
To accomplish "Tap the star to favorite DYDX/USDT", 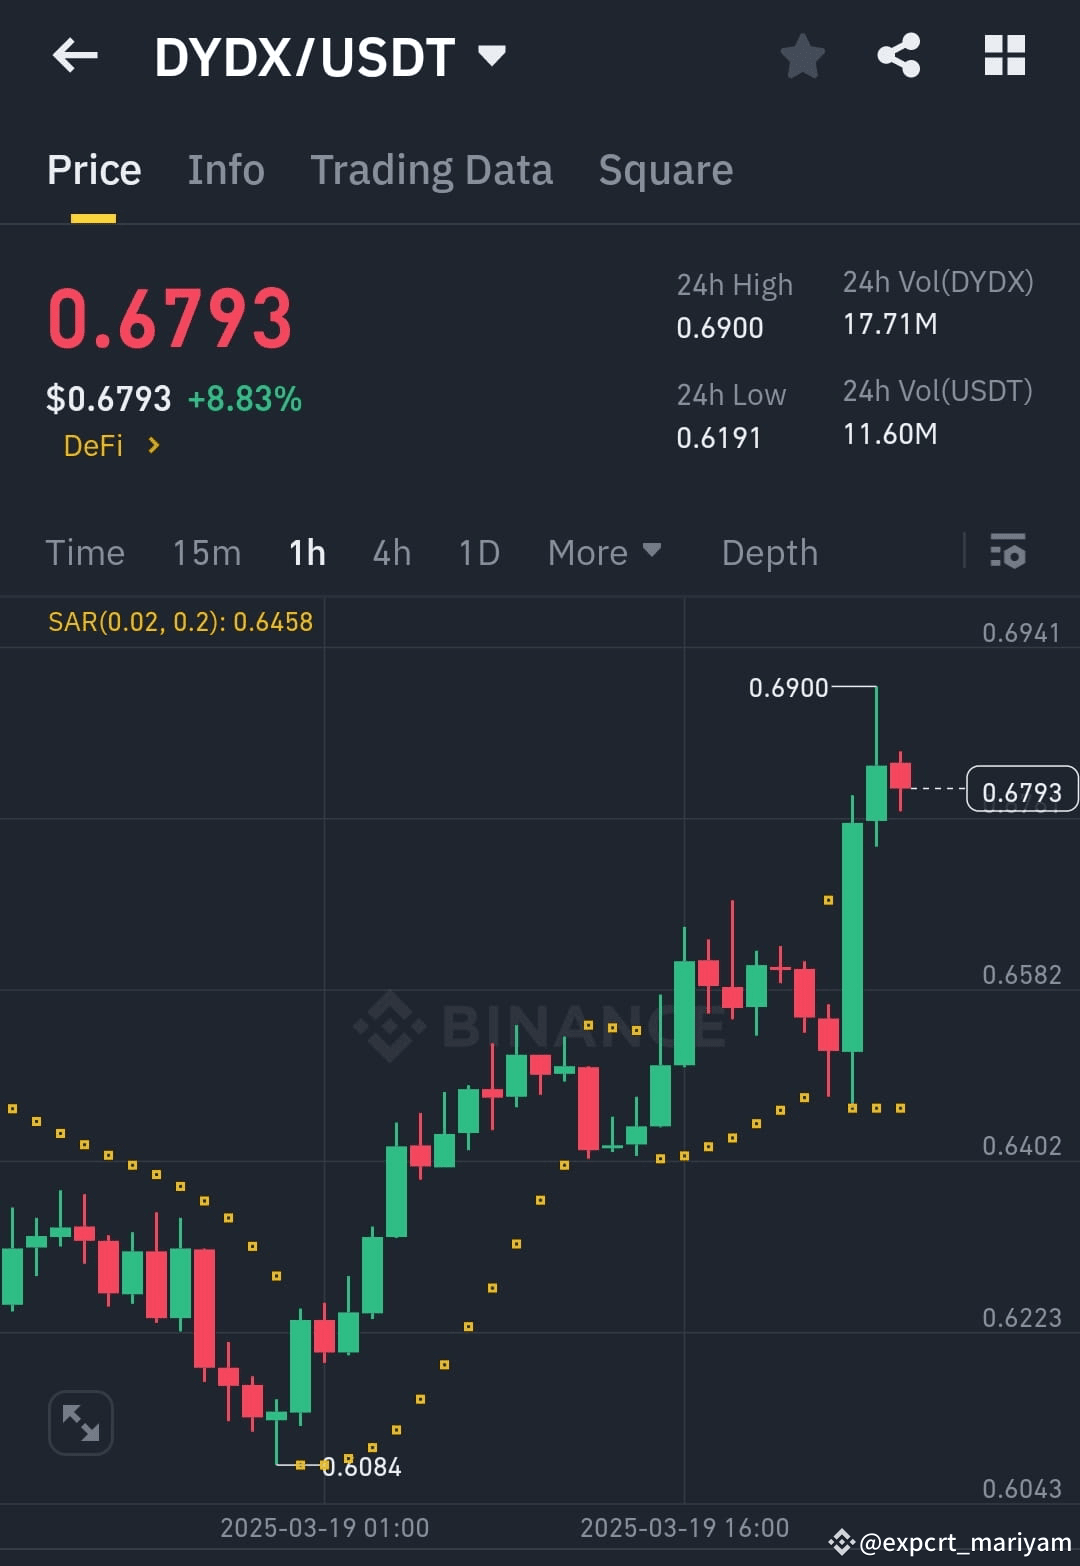I will 803,57.
